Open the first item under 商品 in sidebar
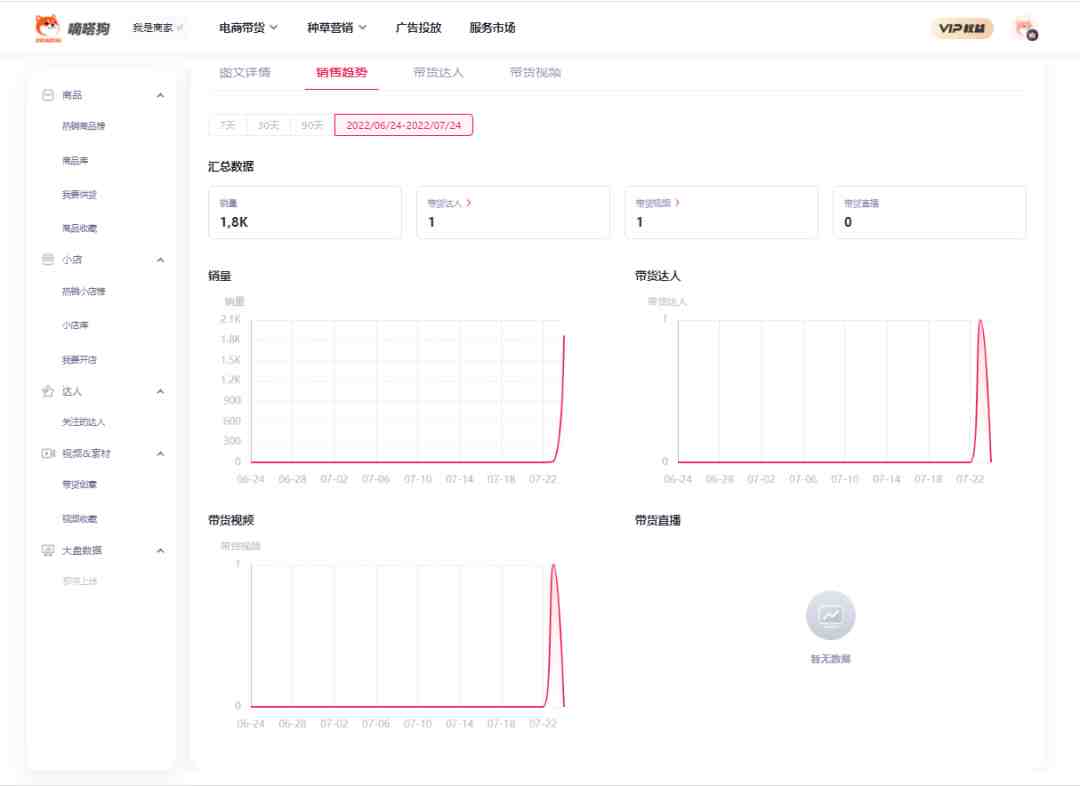The image size is (1080, 786). [83, 126]
